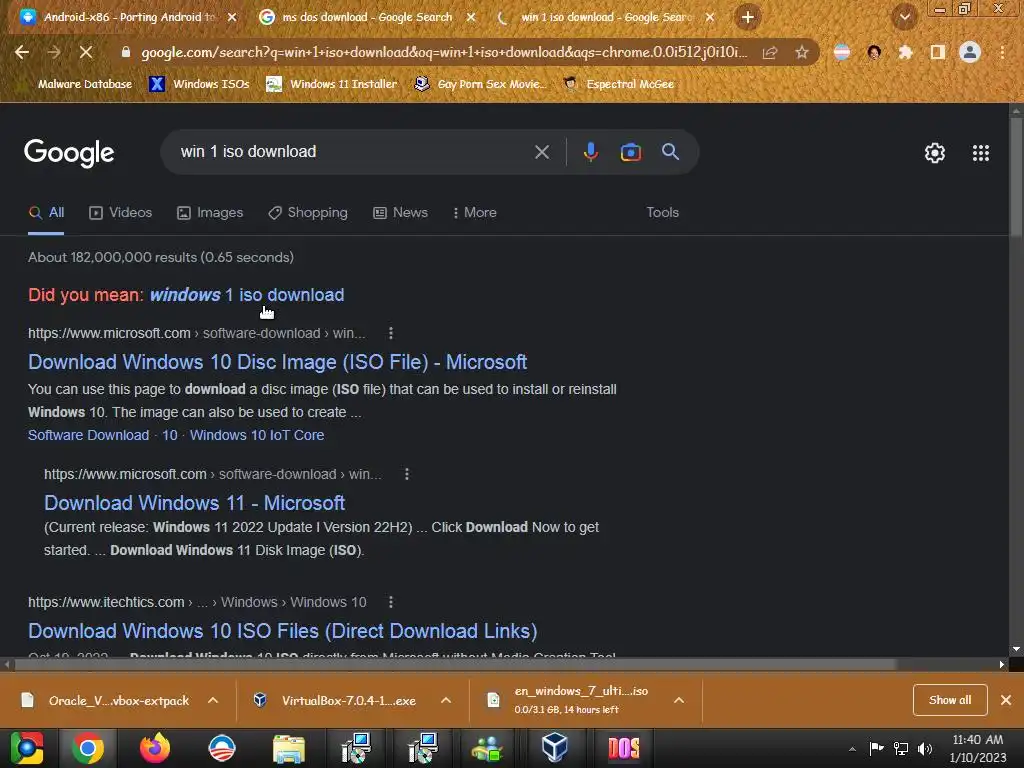Click into the Google search field
The height and width of the screenshot is (768, 1024).
353,152
